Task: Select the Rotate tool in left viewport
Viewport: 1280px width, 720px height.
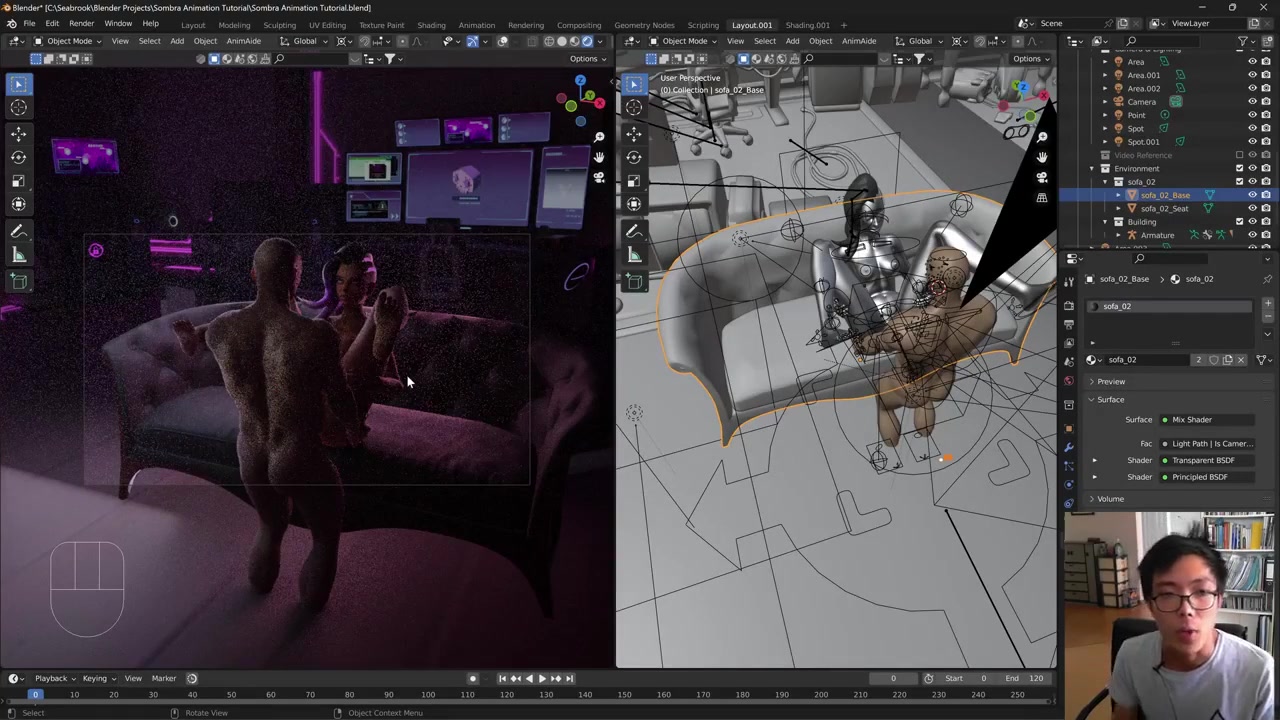Action: click(18, 157)
